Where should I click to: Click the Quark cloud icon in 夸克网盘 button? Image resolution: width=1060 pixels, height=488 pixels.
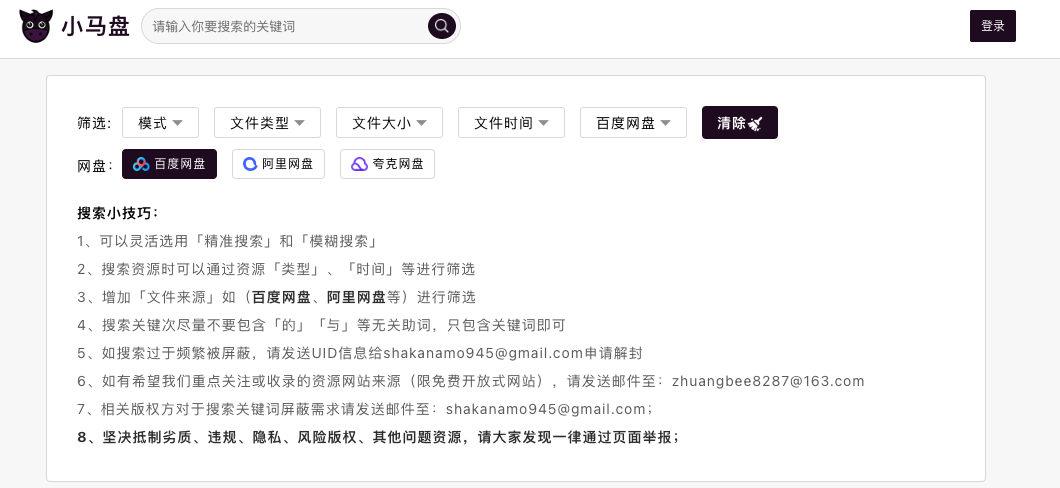(360, 164)
